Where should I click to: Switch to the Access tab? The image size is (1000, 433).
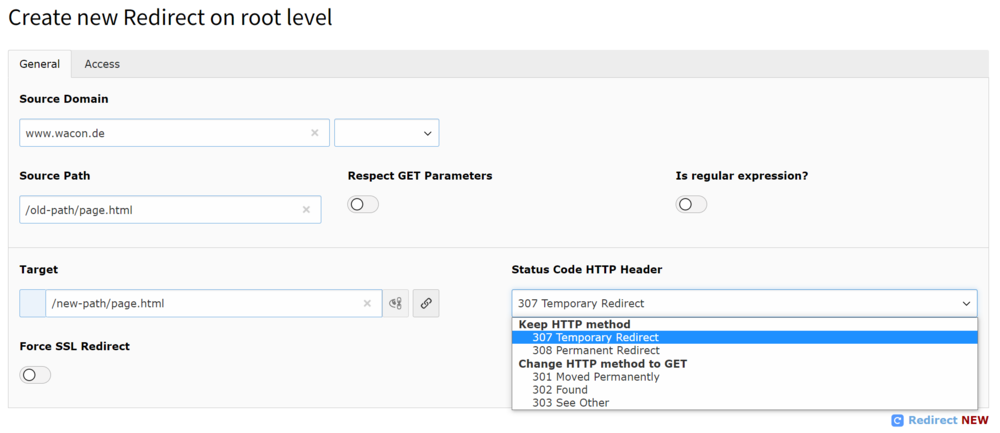[x=102, y=64]
